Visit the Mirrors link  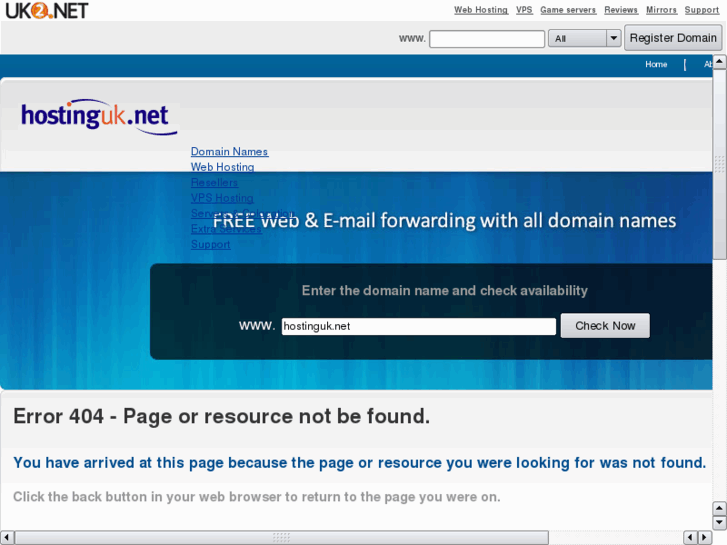[x=662, y=10]
